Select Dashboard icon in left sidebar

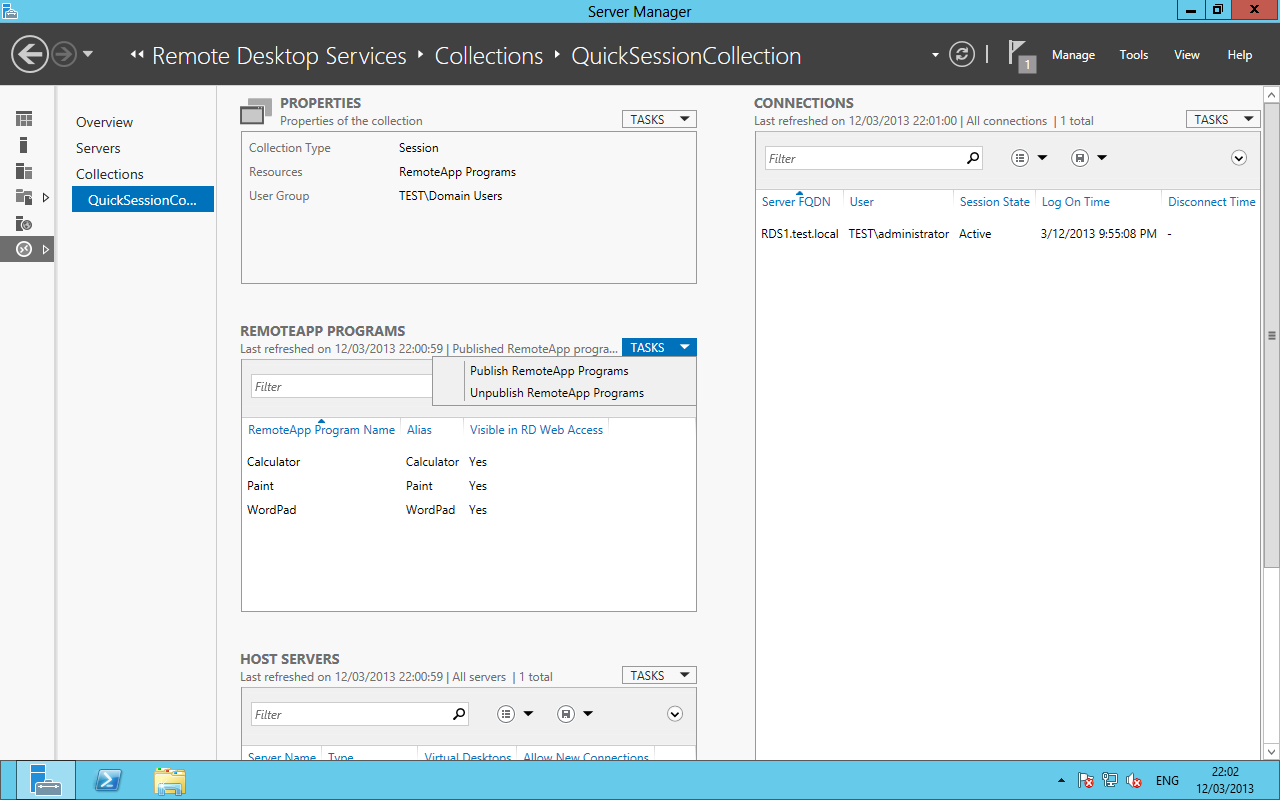(24, 119)
